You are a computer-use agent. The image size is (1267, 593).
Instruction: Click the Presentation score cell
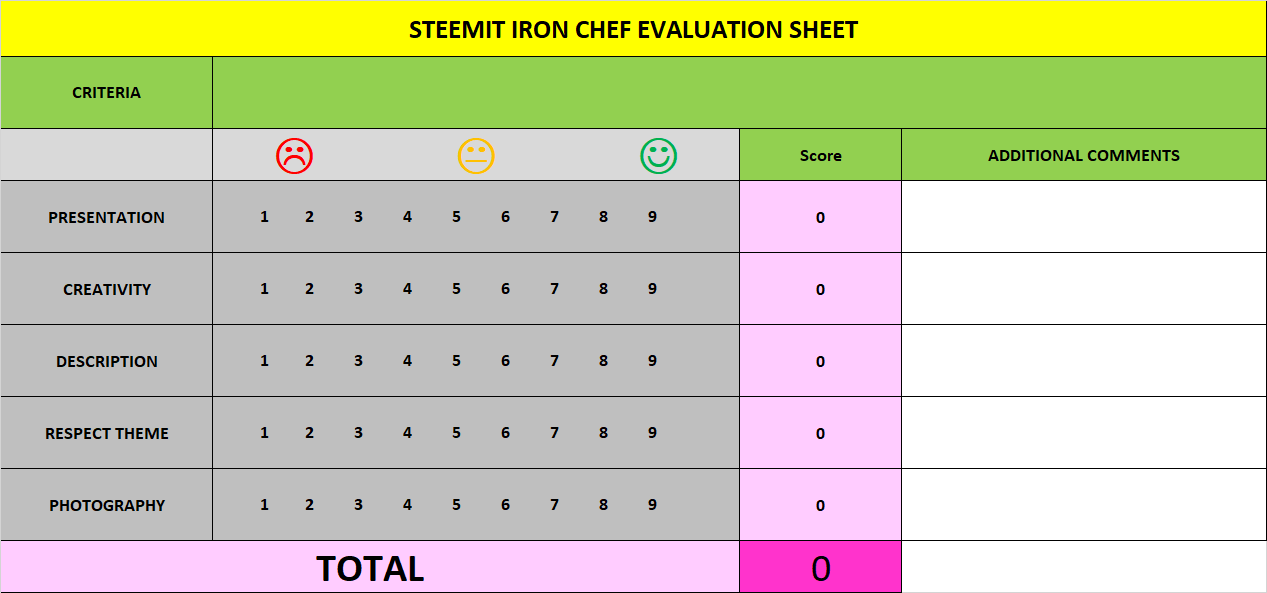820,217
